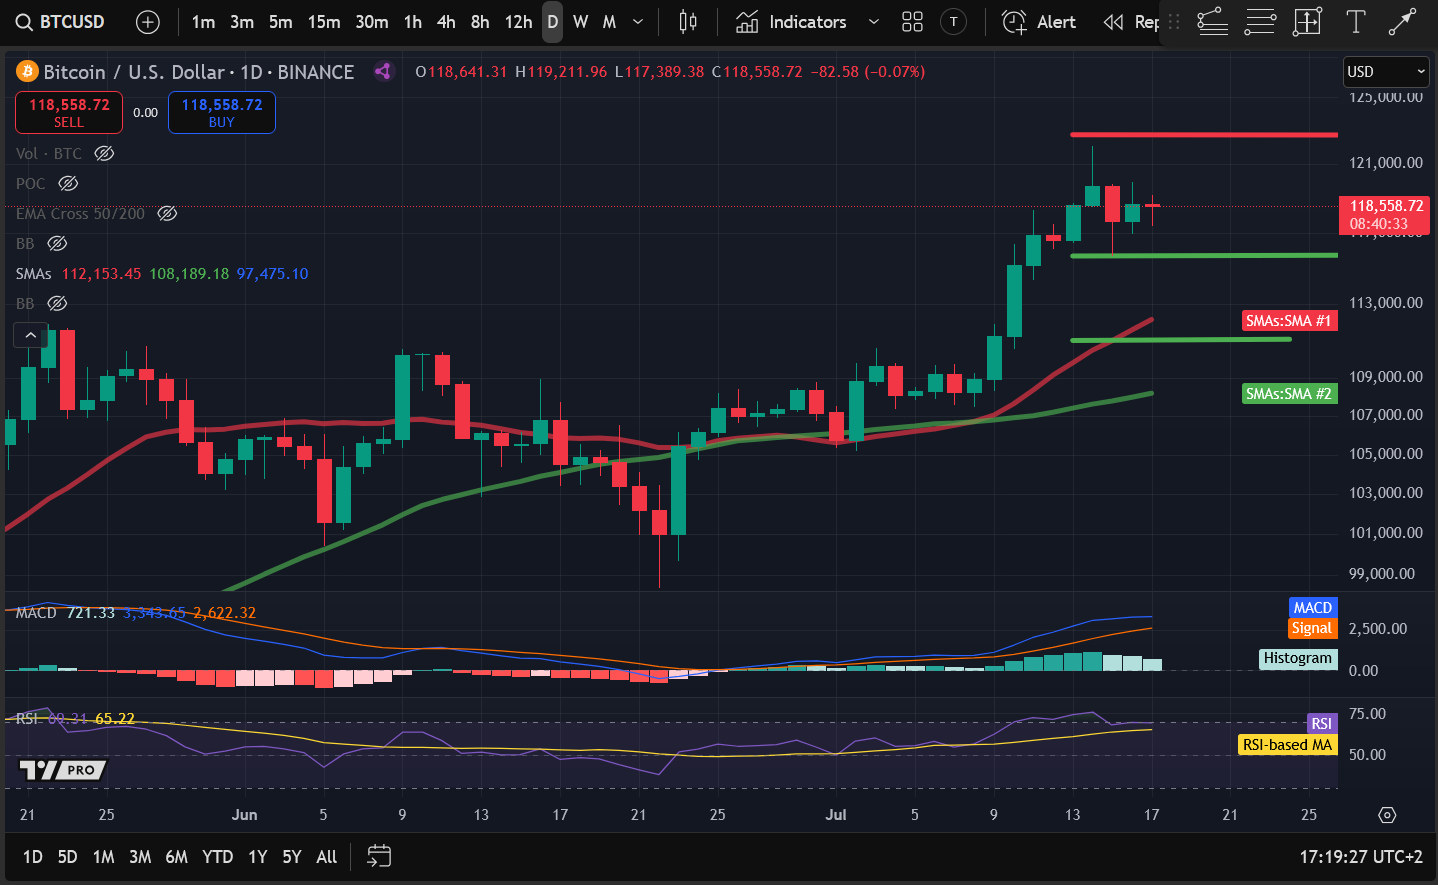Open candlestick chart type selector
This screenshot has height=885, width=1438.
pos(688,22)
